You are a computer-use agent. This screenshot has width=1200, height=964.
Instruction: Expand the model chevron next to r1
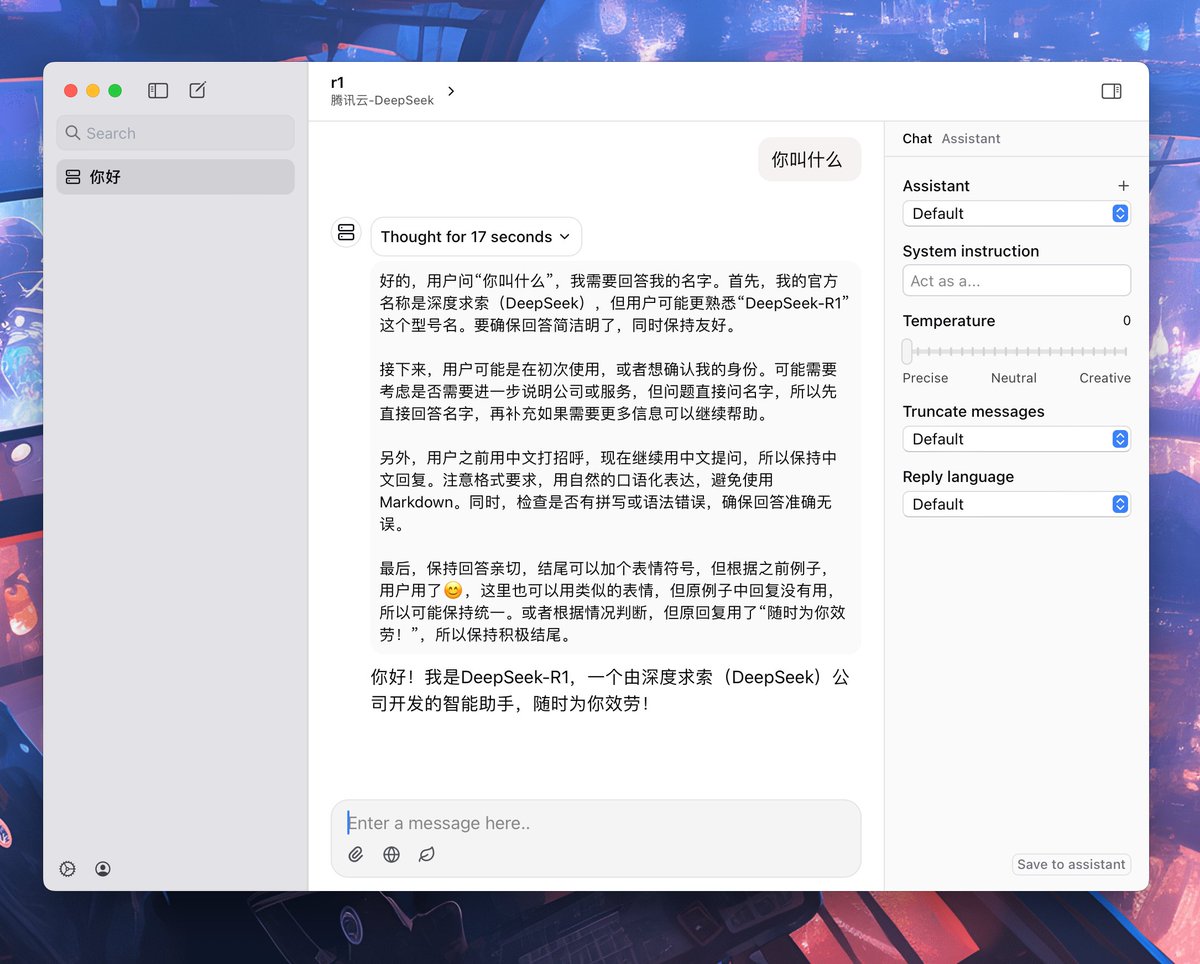pos(451,91)
